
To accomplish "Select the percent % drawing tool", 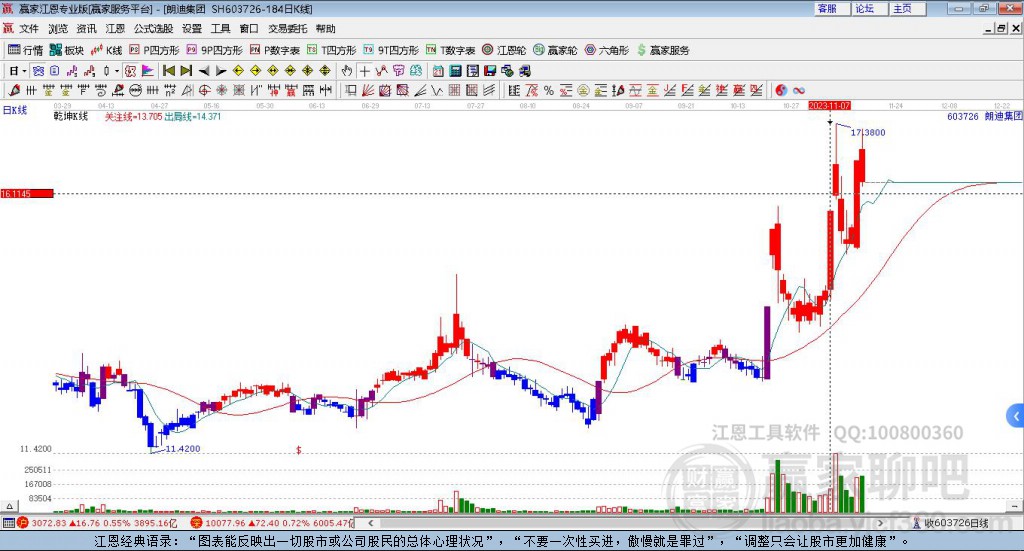I will pos(549,91).
